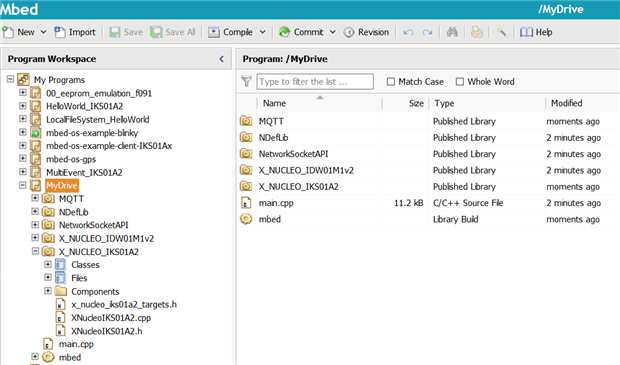Image resolution: width=620 pixels, height=365 pixels.
Task: Click the Files documentation icon
Action: pos(60,278)
